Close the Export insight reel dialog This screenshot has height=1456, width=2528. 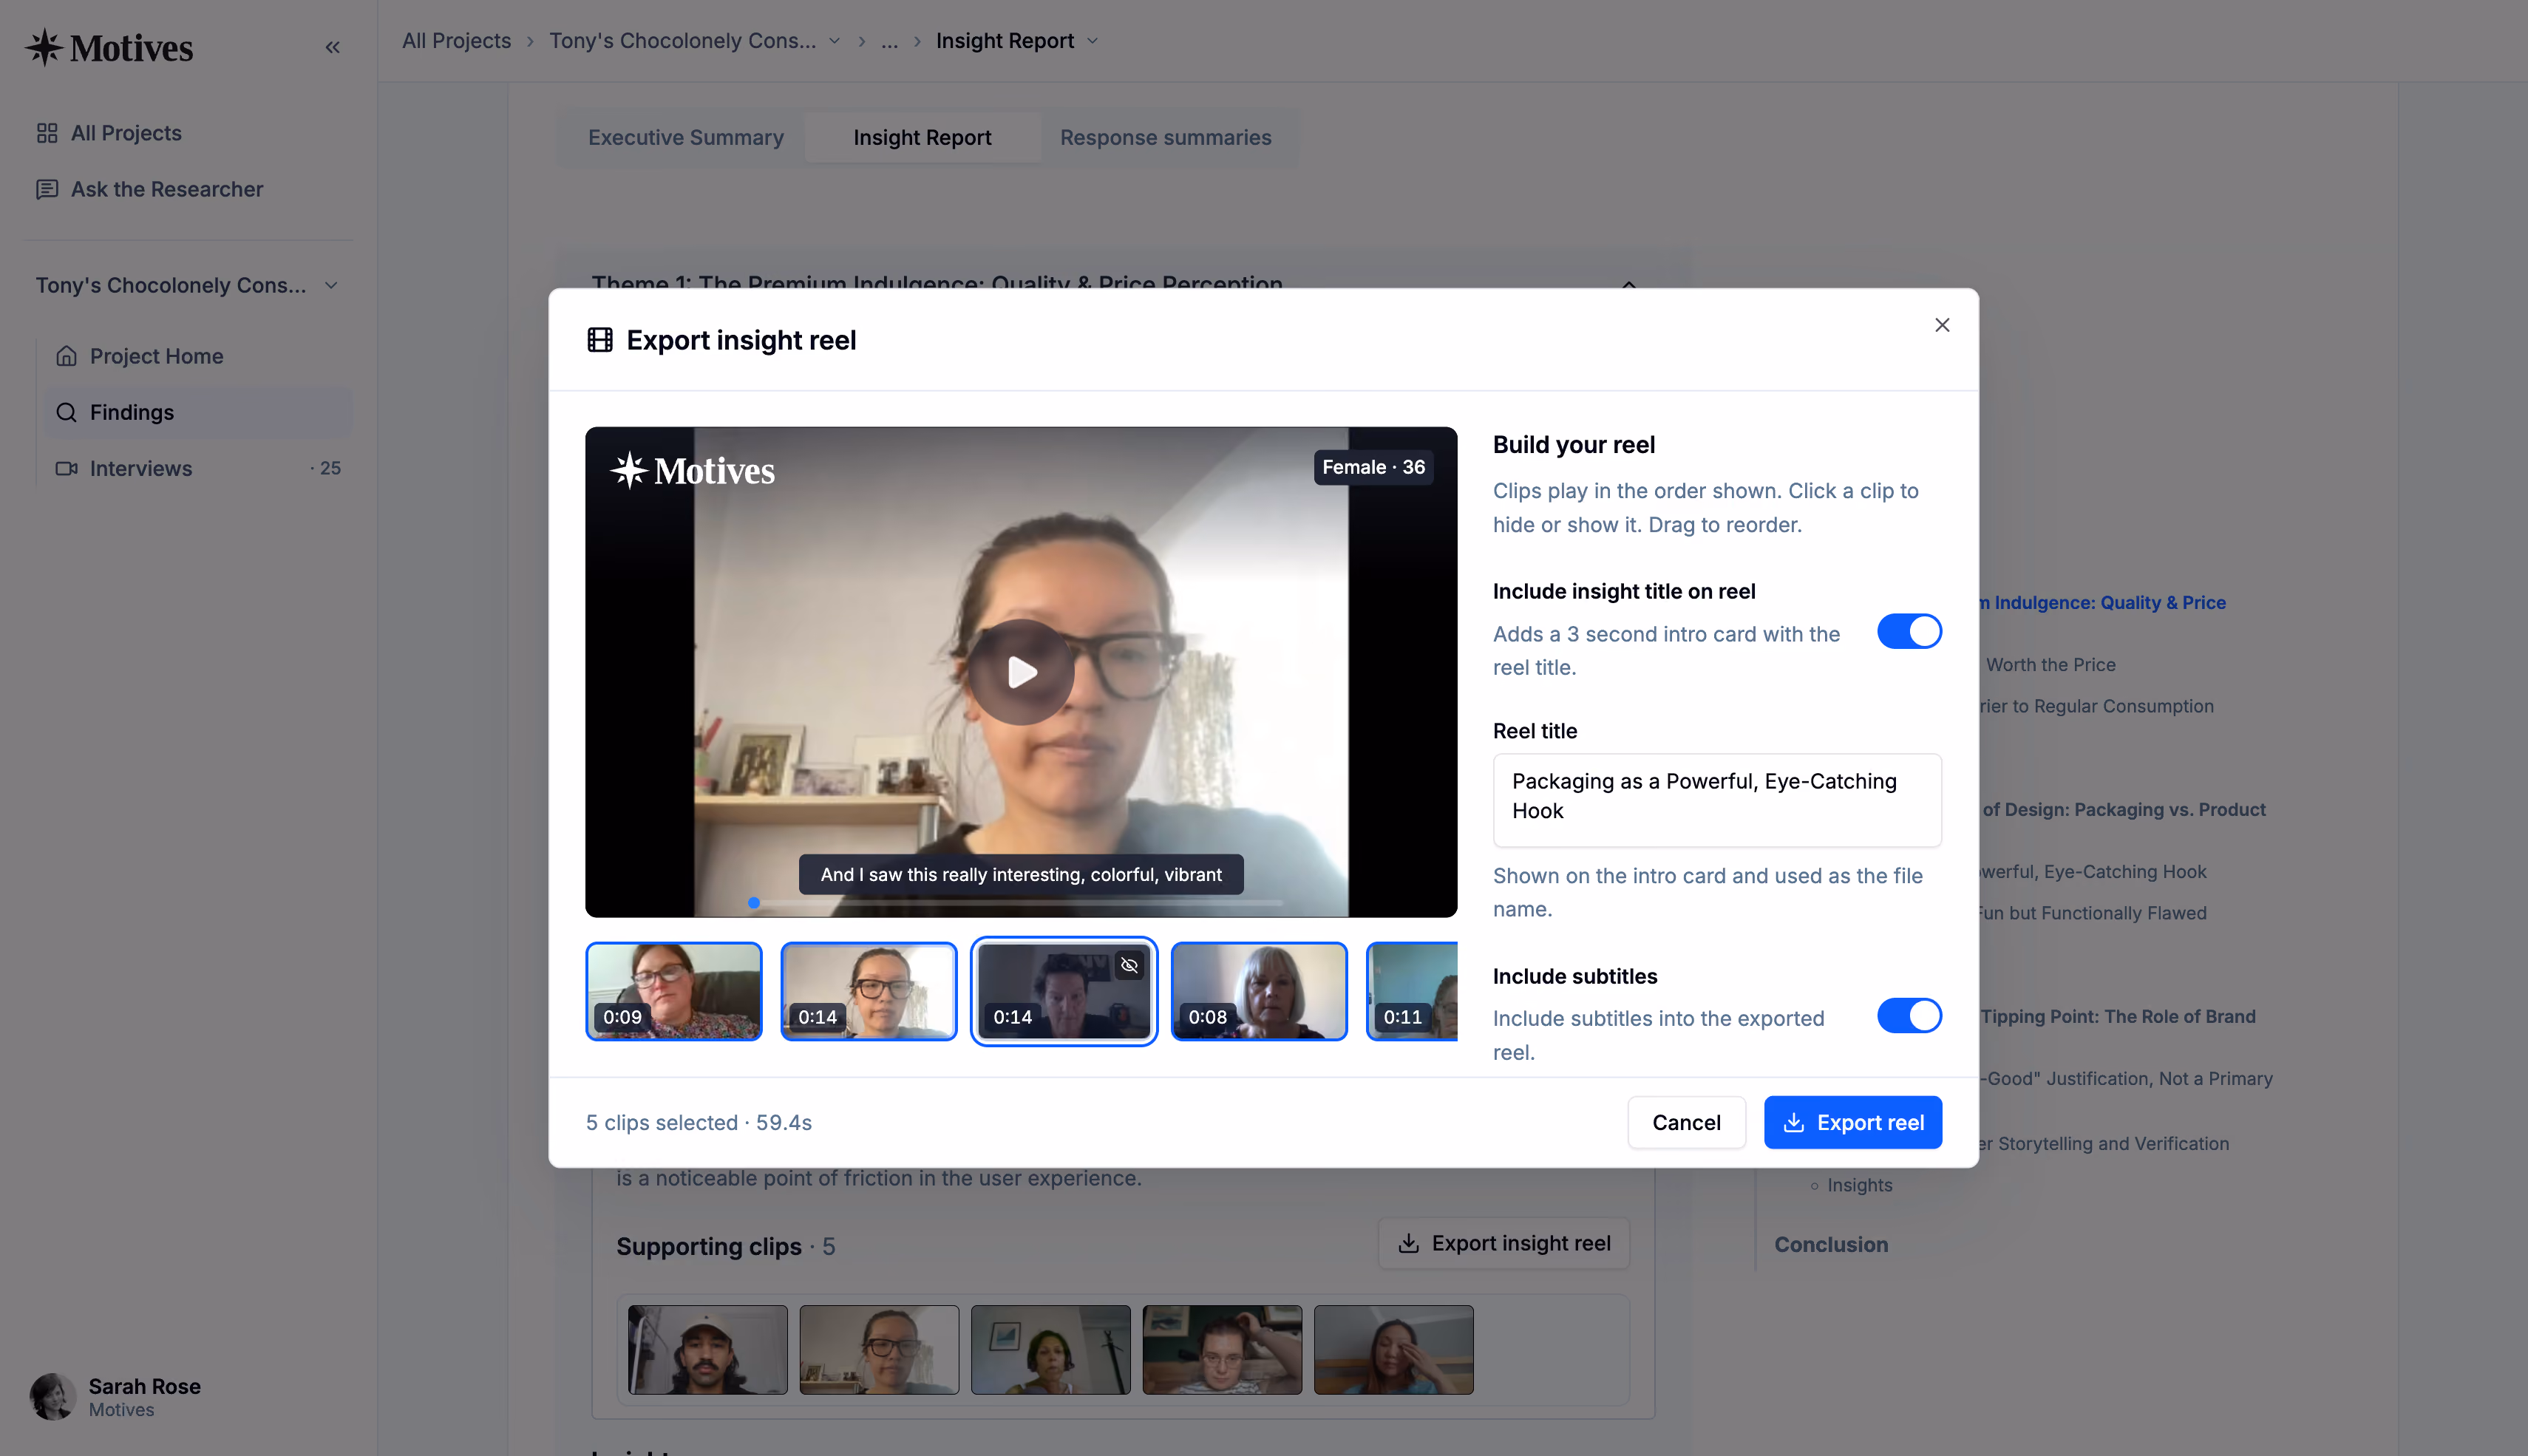pos(1941,325)
